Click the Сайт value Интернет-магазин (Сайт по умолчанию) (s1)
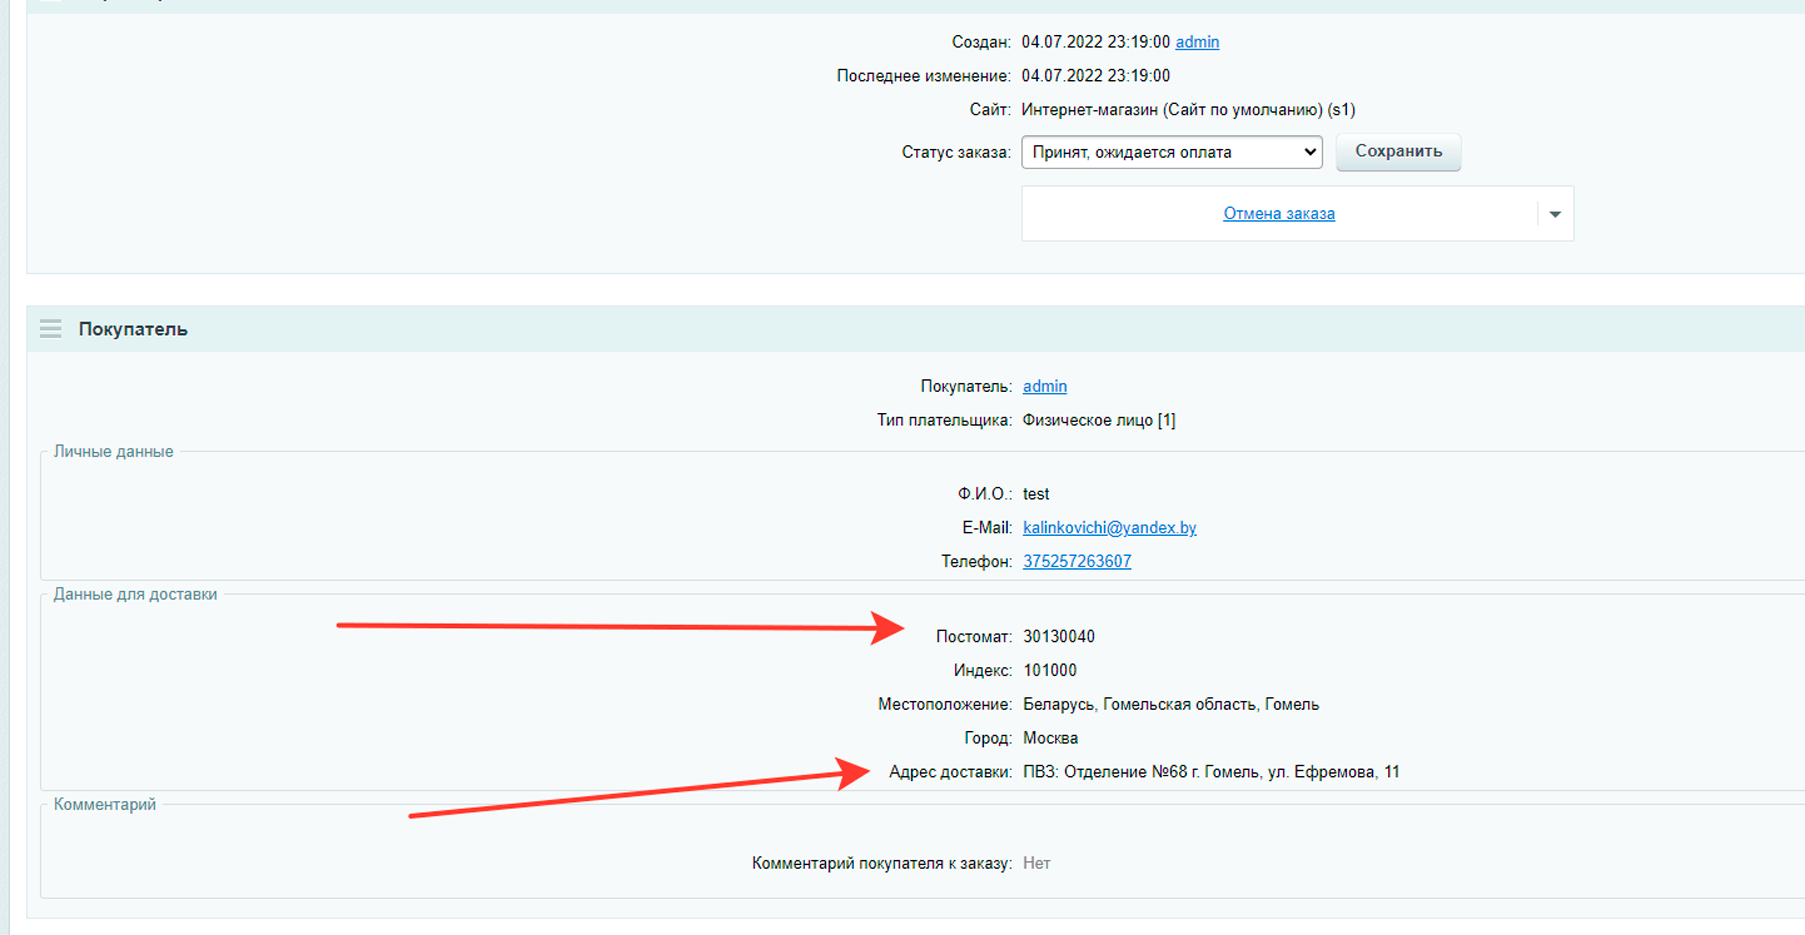The height and width of the screenshot is (935, 1805). pos(1188,110)
